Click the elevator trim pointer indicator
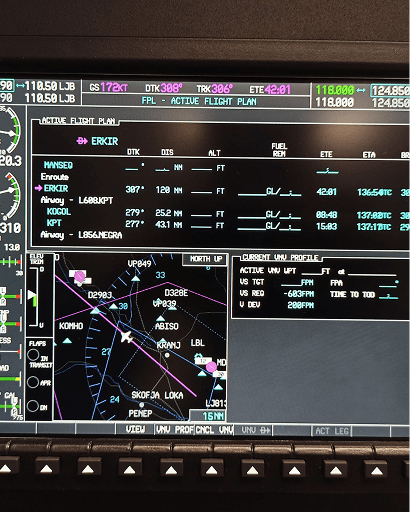This screenshot has width=410, height=512. tap(32, 295)
